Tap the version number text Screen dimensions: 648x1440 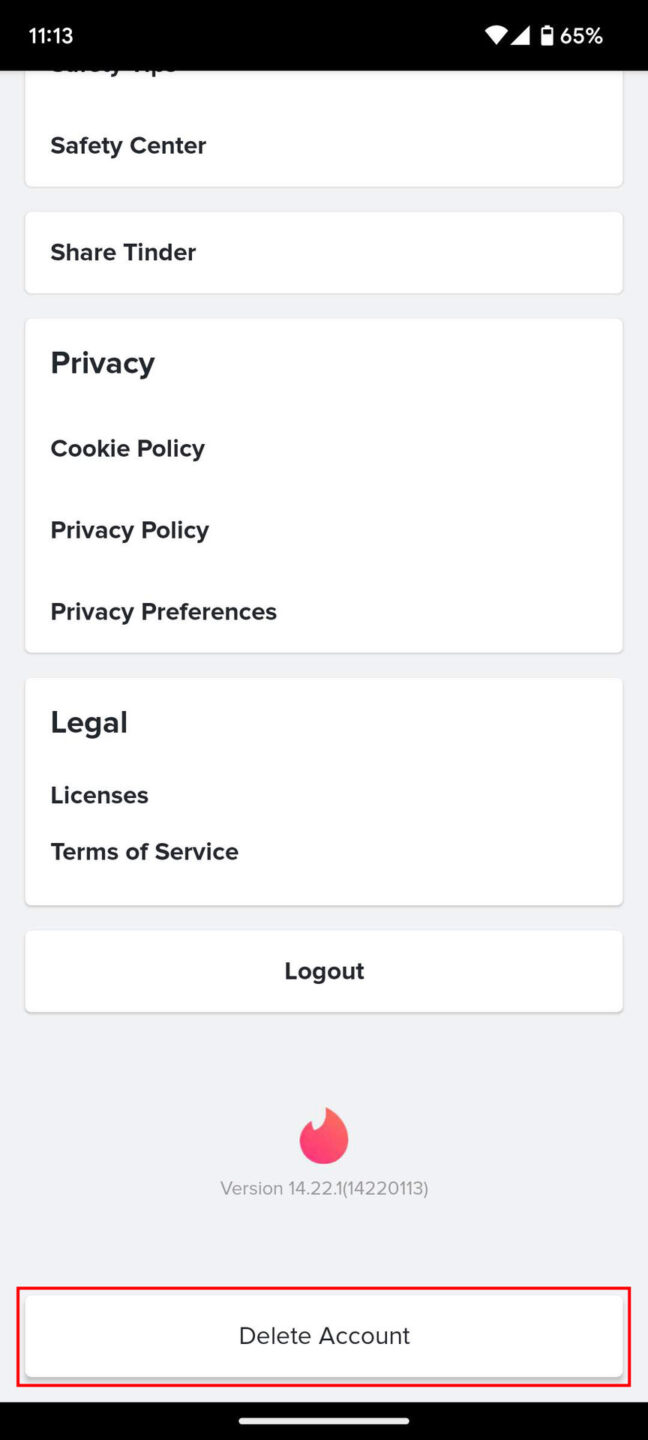point(324,1188)
